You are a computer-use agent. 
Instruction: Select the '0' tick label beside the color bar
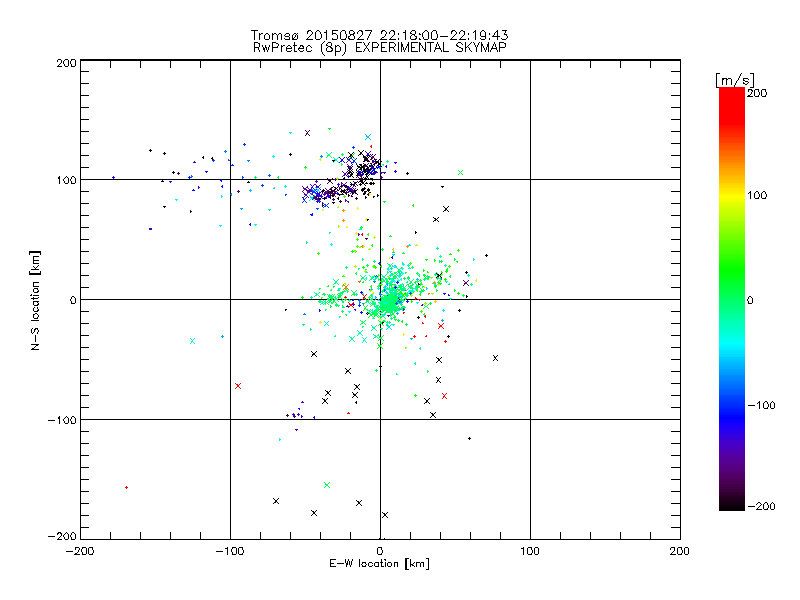point(750,301)
